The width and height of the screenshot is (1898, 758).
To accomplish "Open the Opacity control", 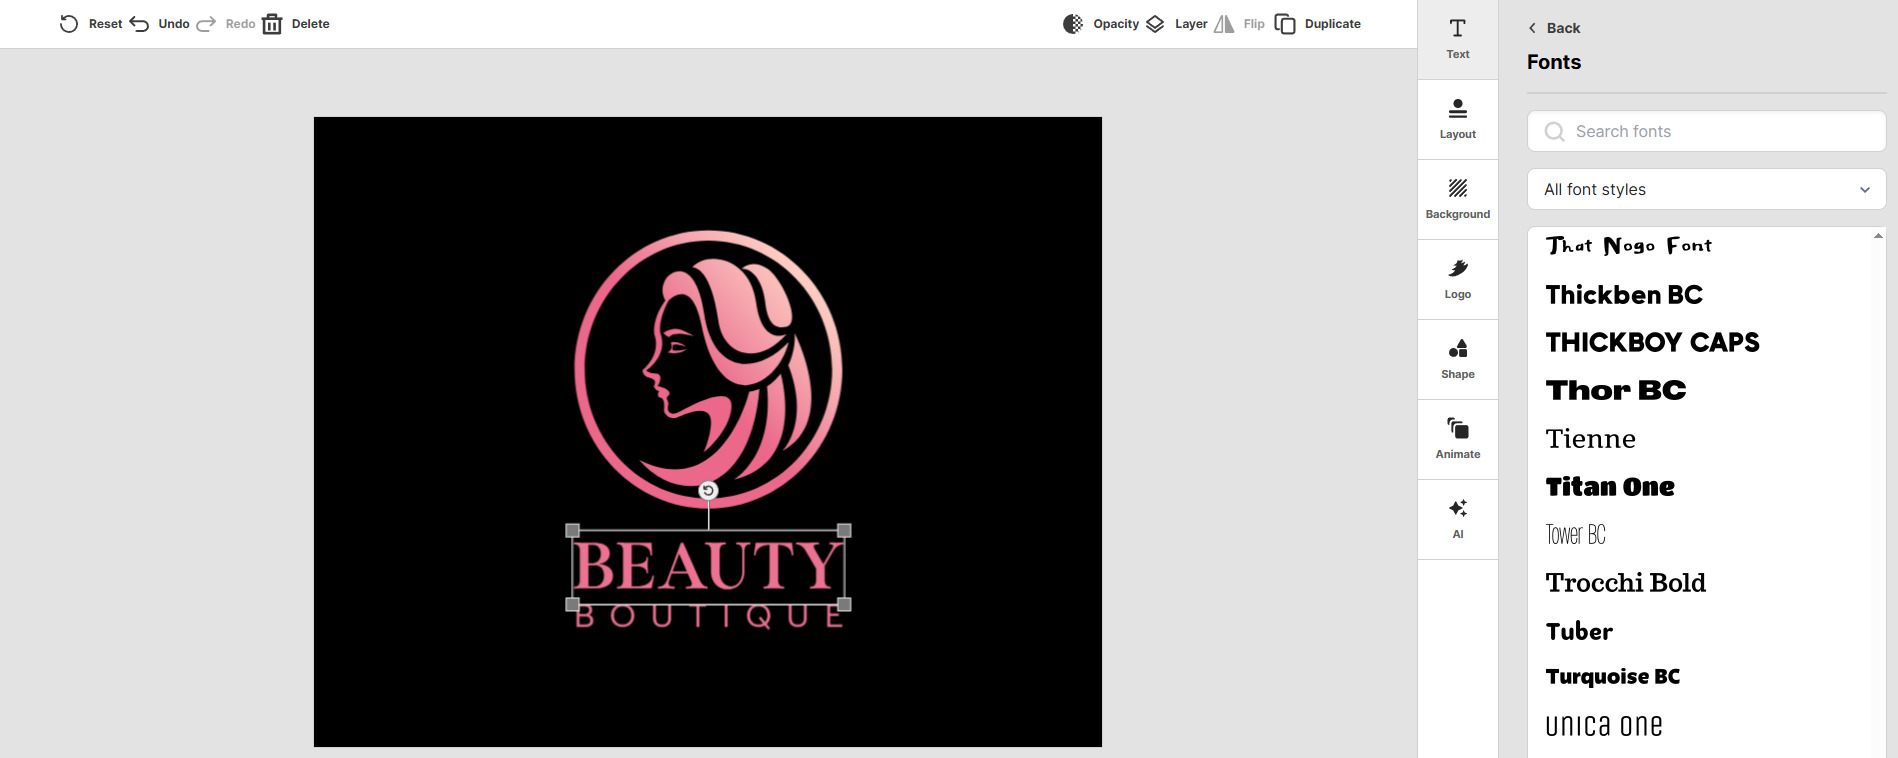I will tap(1101, 24).
